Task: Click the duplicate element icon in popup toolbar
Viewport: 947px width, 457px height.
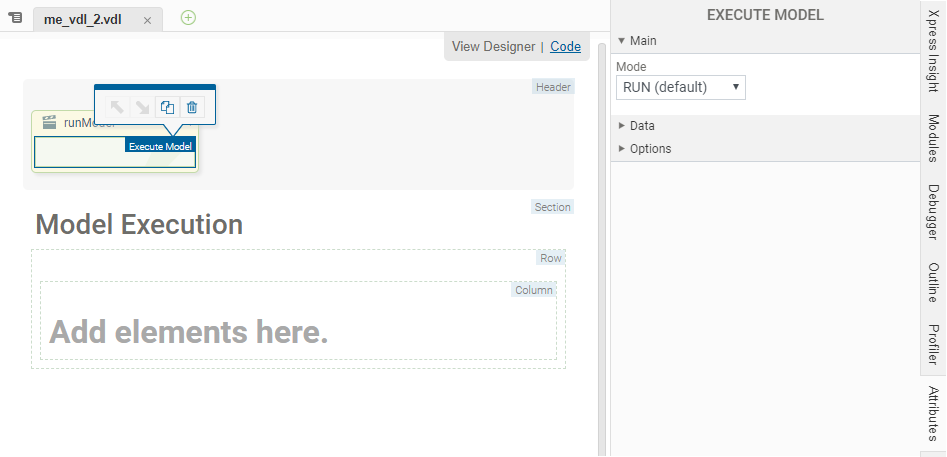Action: pos(168,107)
